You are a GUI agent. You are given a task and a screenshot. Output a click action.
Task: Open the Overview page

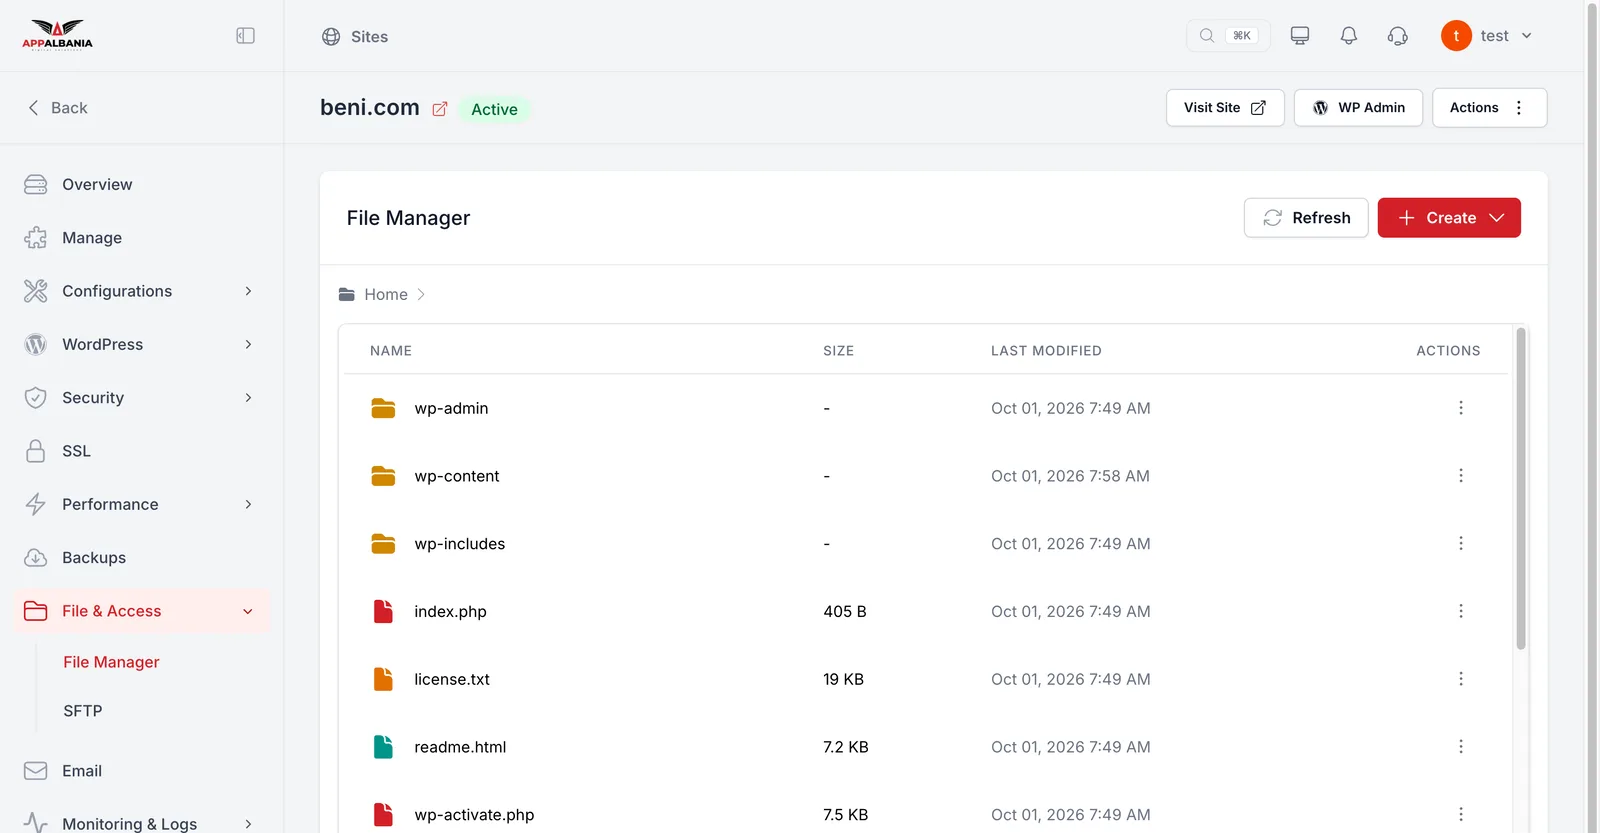142,184
